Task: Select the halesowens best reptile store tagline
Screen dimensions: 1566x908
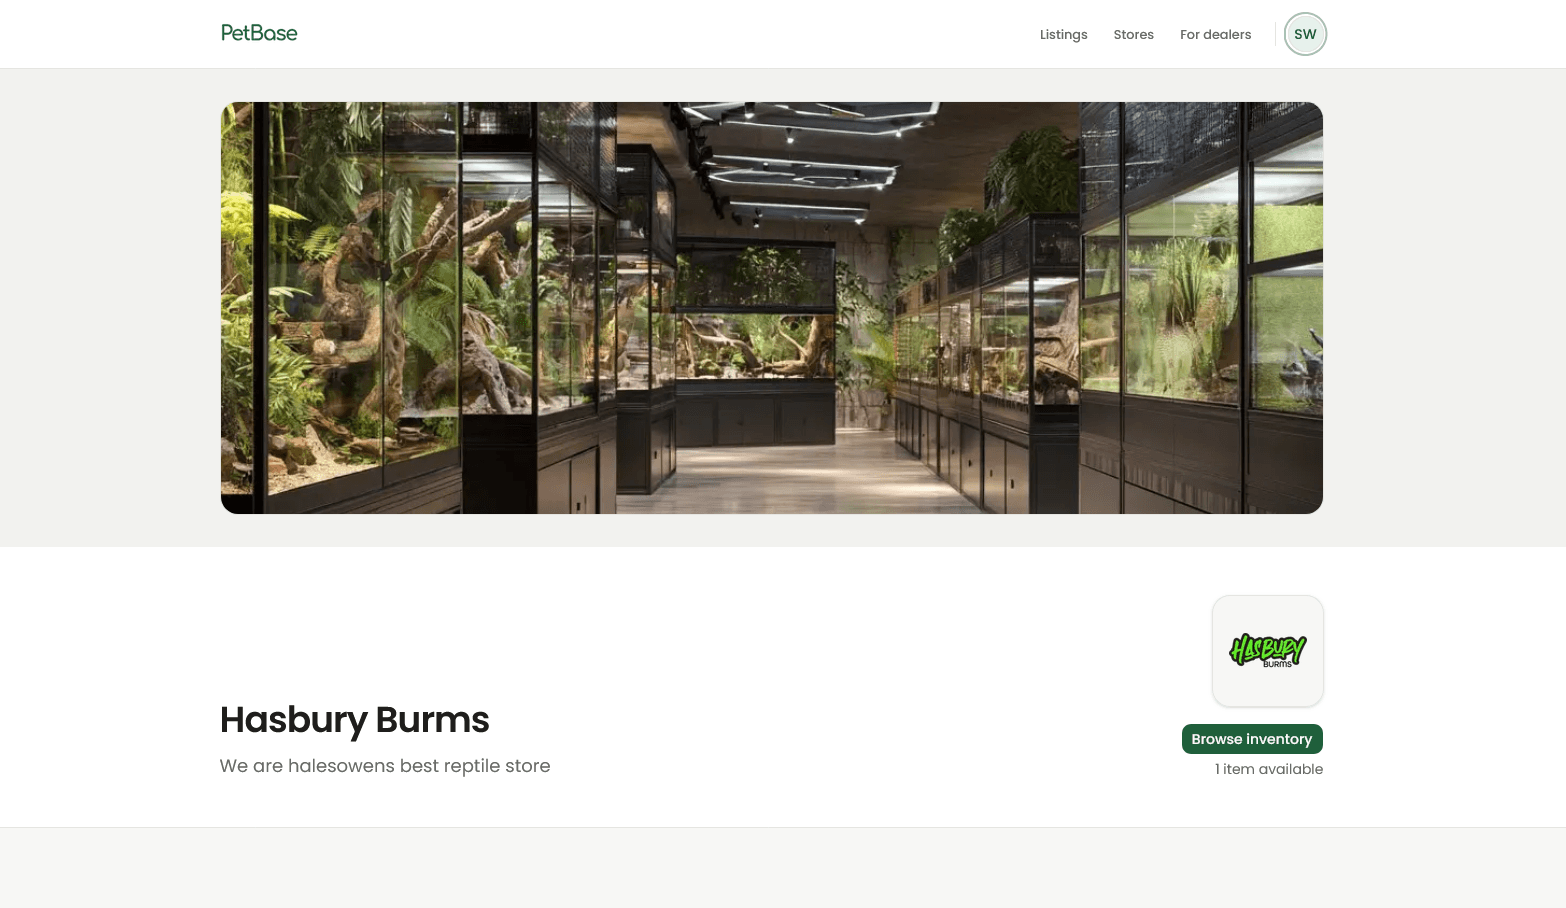Action: 385,766
